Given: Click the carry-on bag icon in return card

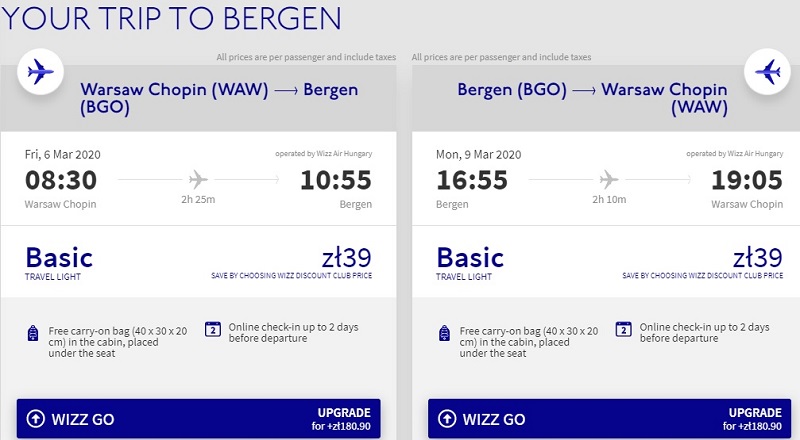Looking at the screenshot, I should click(444, 333).
